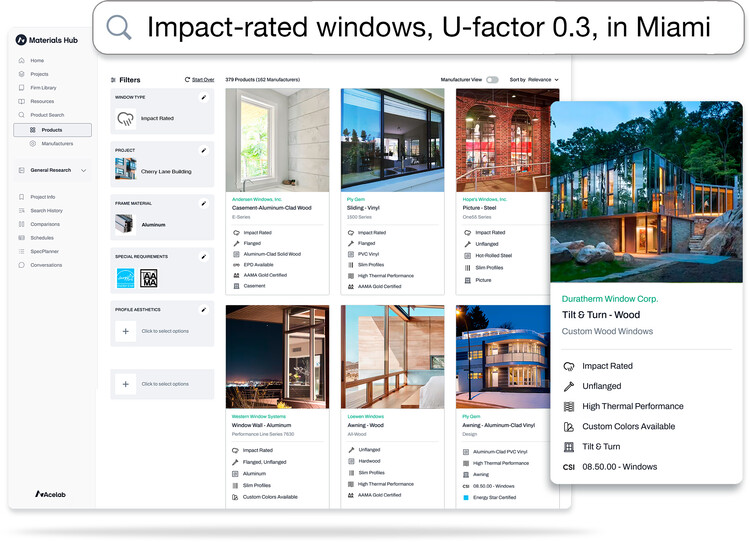Viewport: 750px width, 542px height.
Task: Click the search magnifier icon
Action: 119,27
